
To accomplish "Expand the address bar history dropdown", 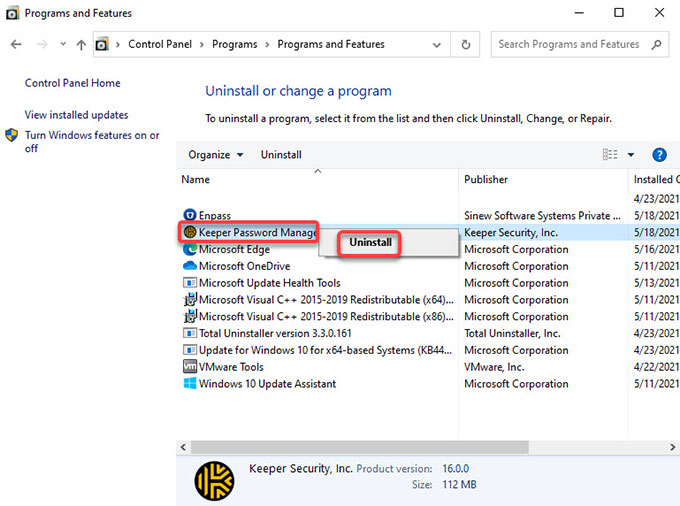I will (x=437, y=45).
